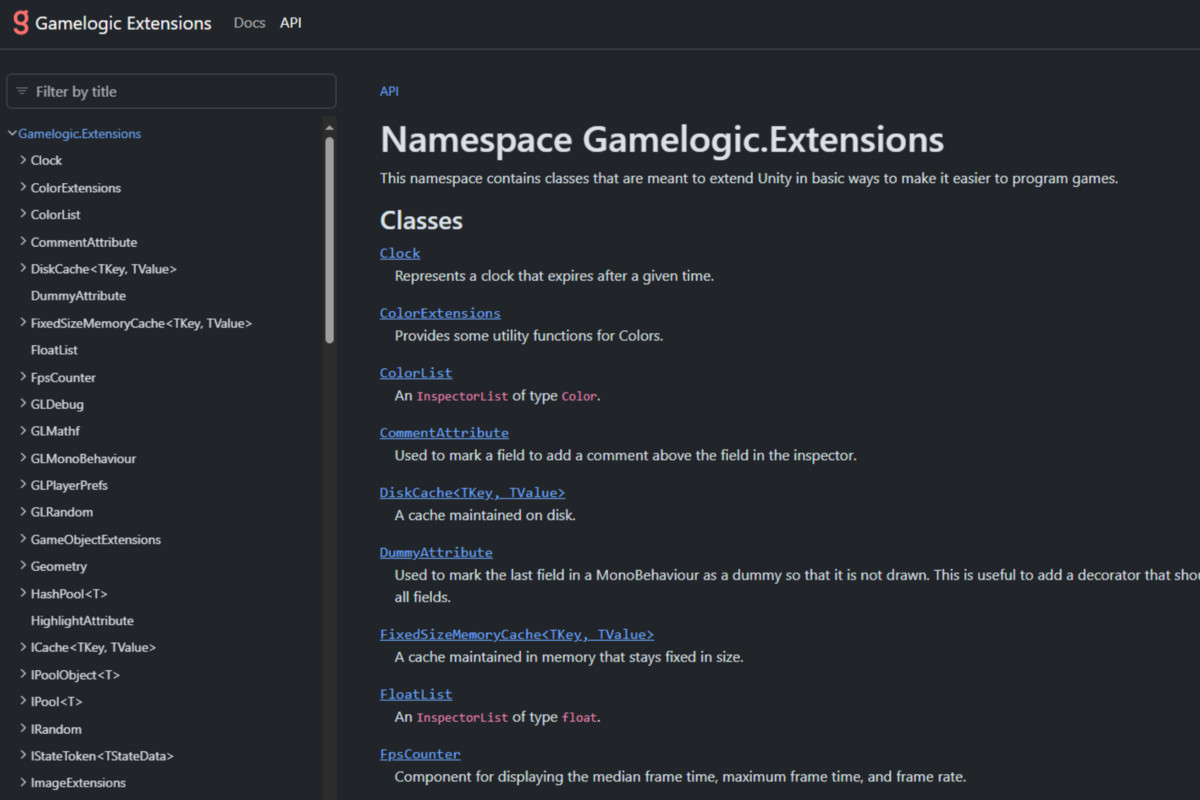The height and width of the screenshot is (800, 1200).
Task: Collapse the Gamelogic.Extensions tree node
Action: point(12,133)
